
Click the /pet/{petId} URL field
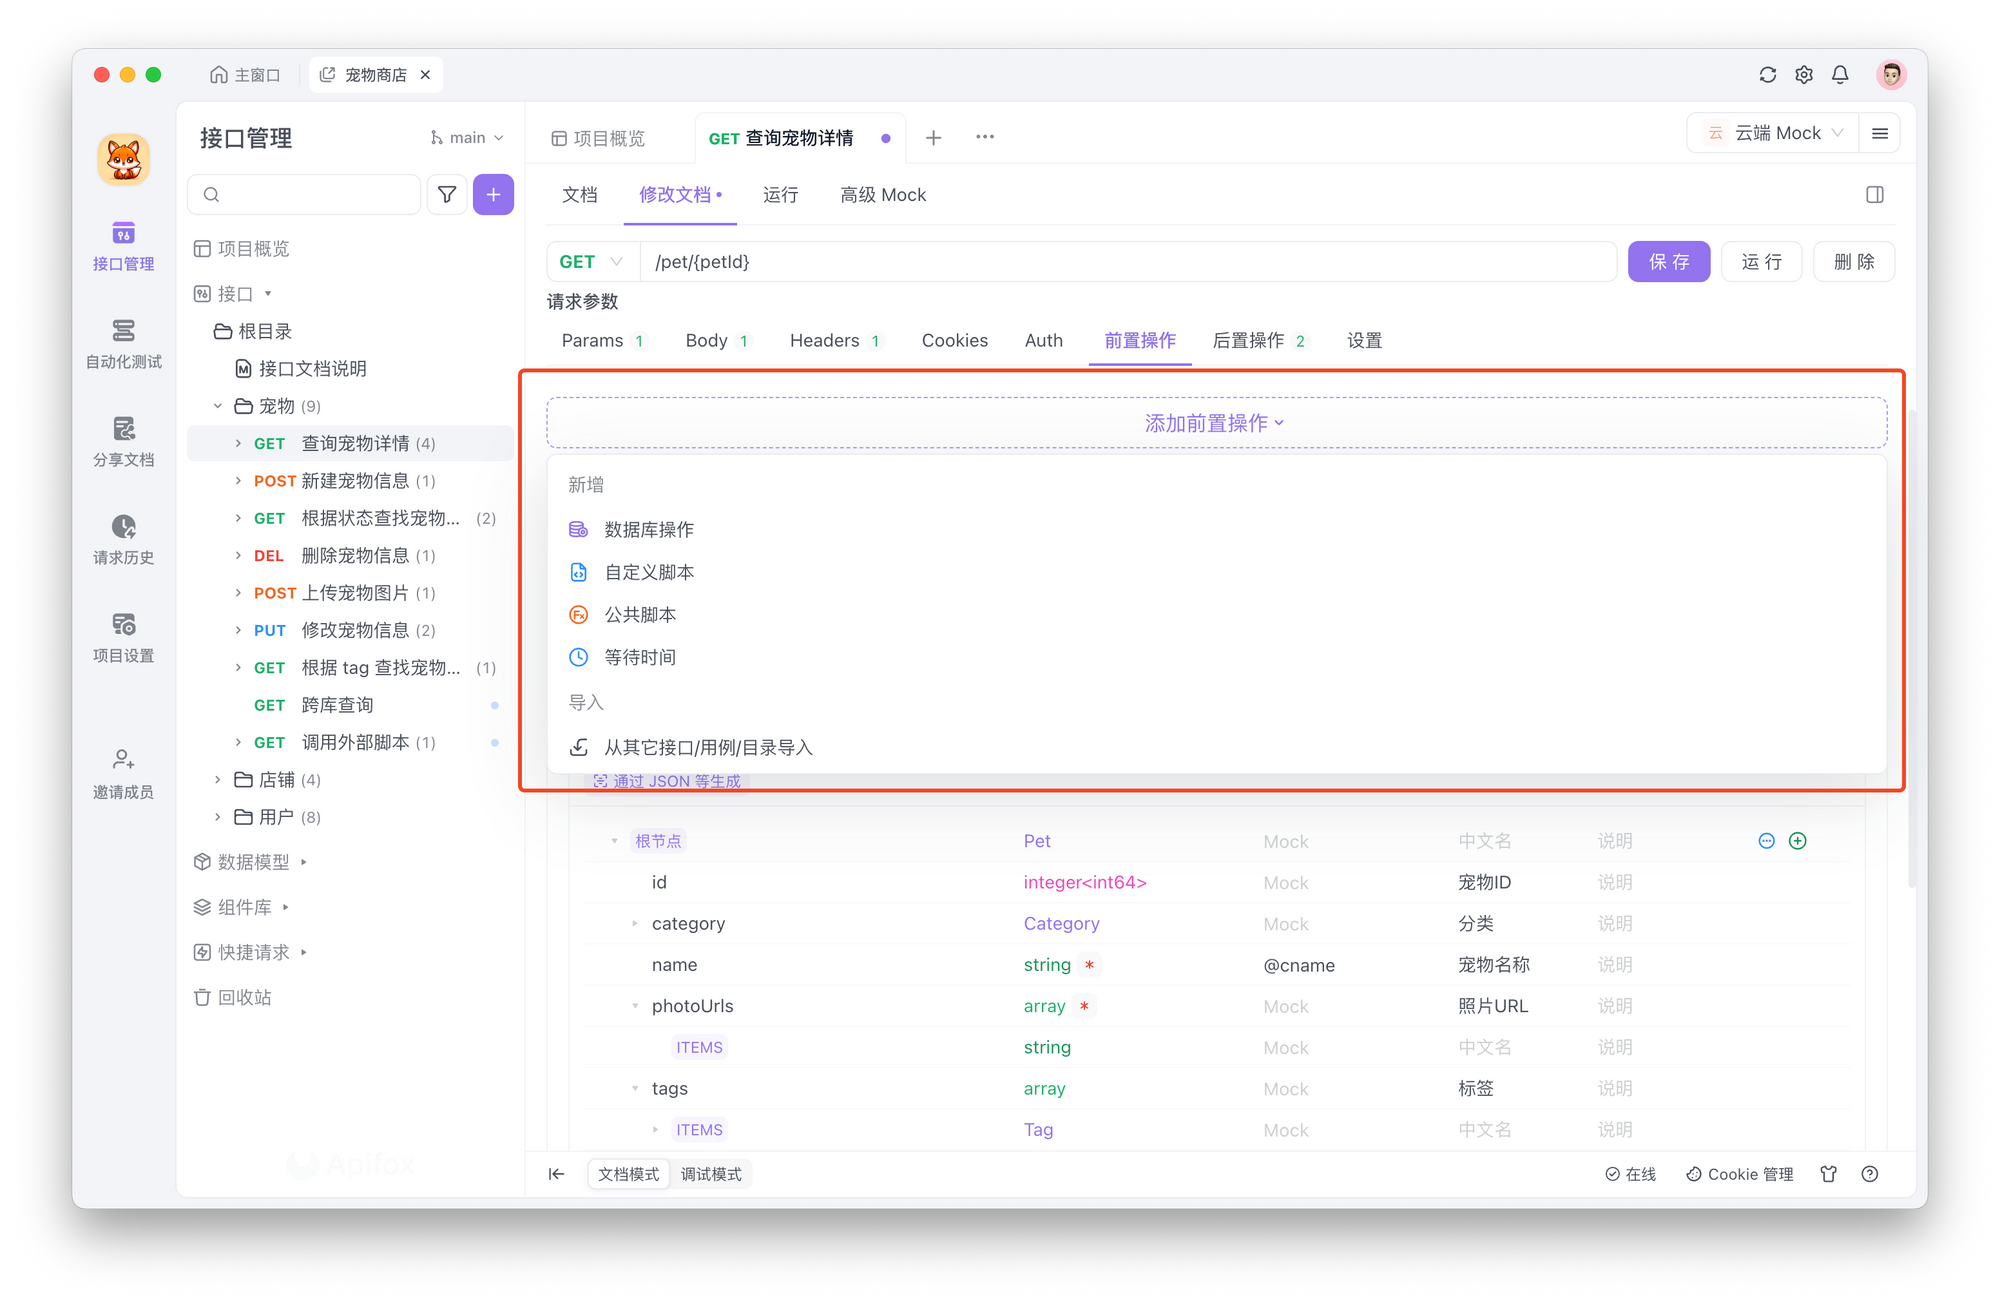pos(1128,262)
